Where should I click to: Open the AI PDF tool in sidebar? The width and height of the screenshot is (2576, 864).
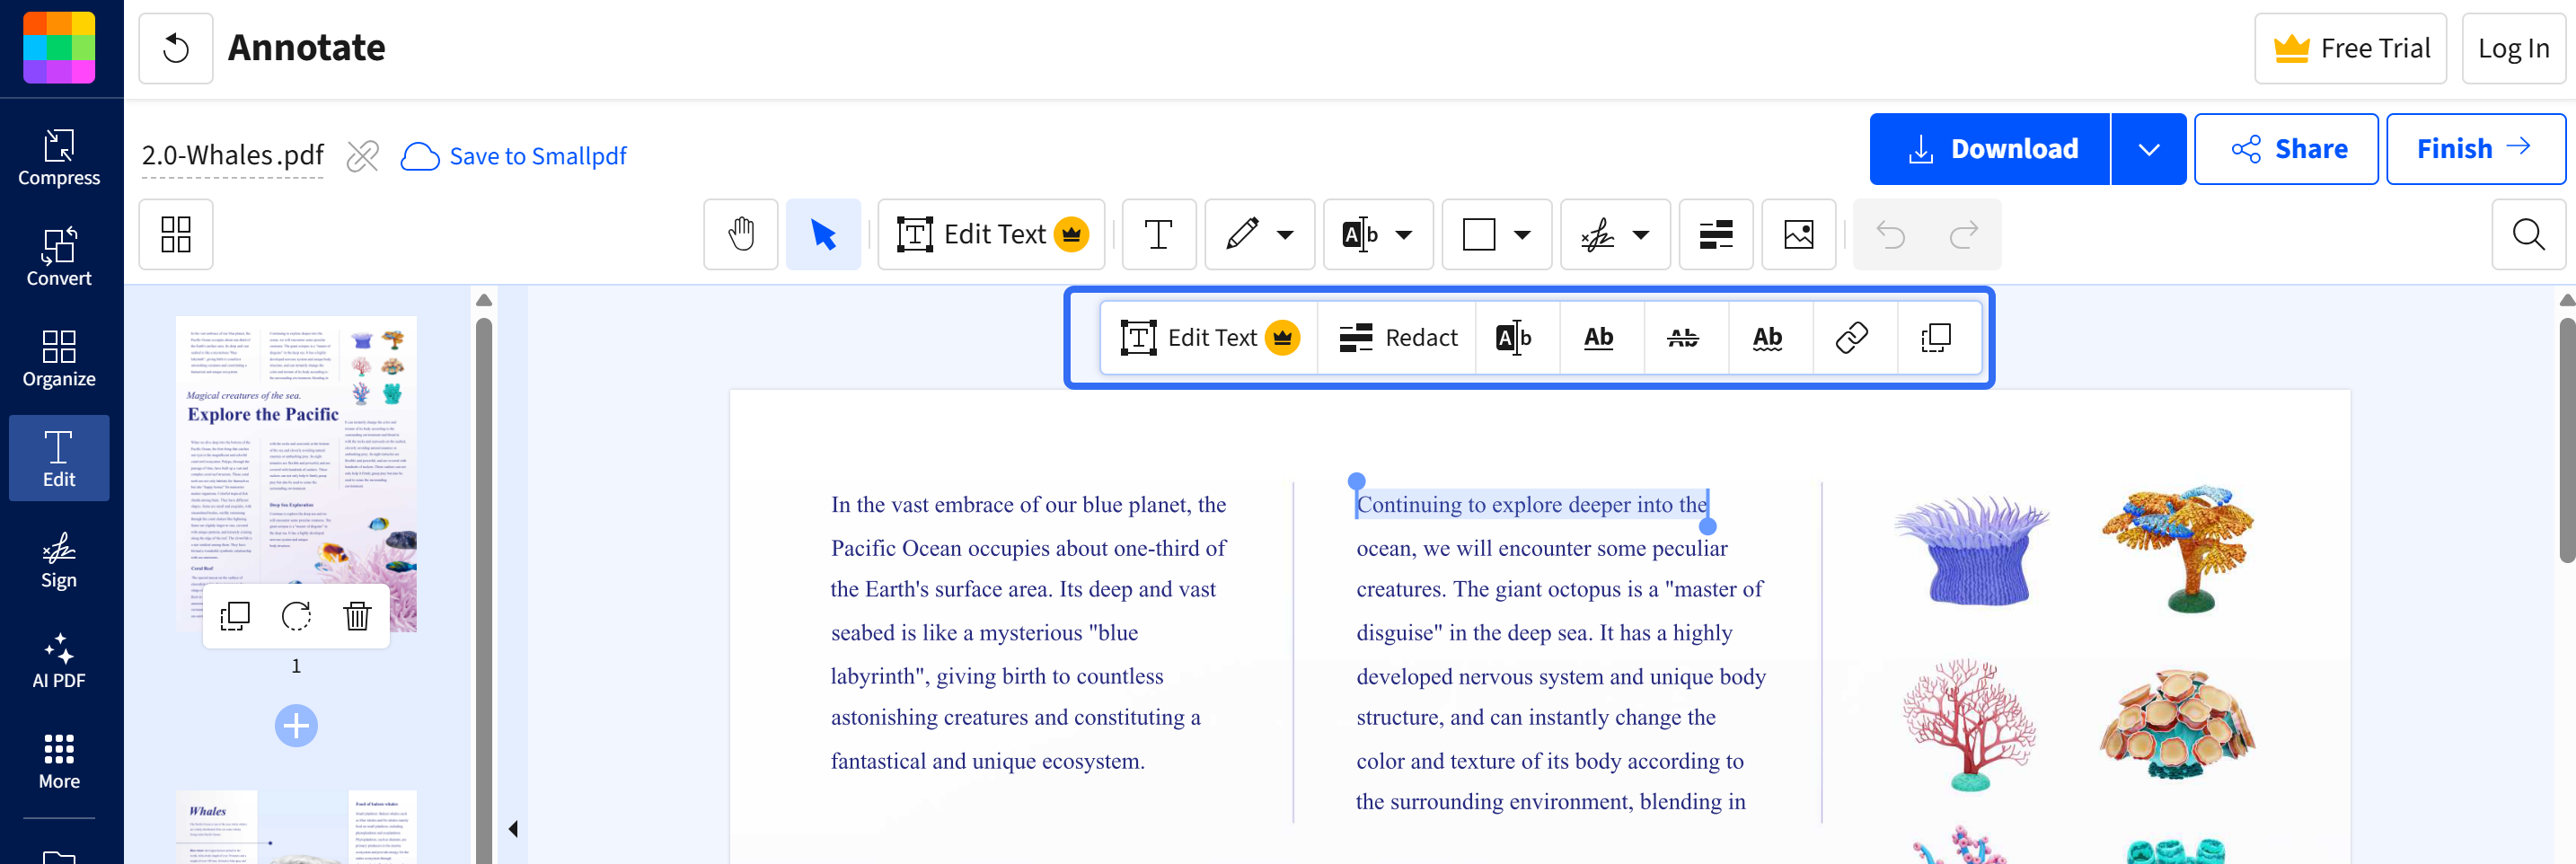[x=59, y=660]
